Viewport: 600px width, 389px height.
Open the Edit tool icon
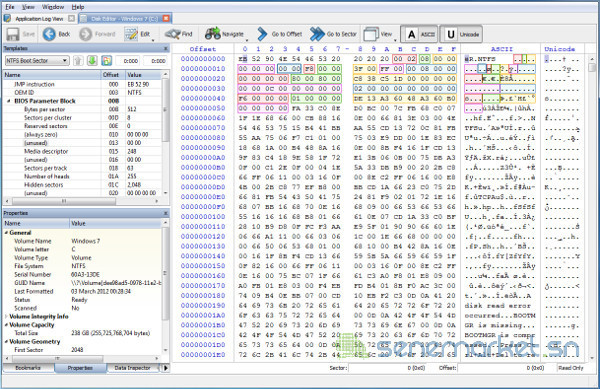click(x=131, y=34)
